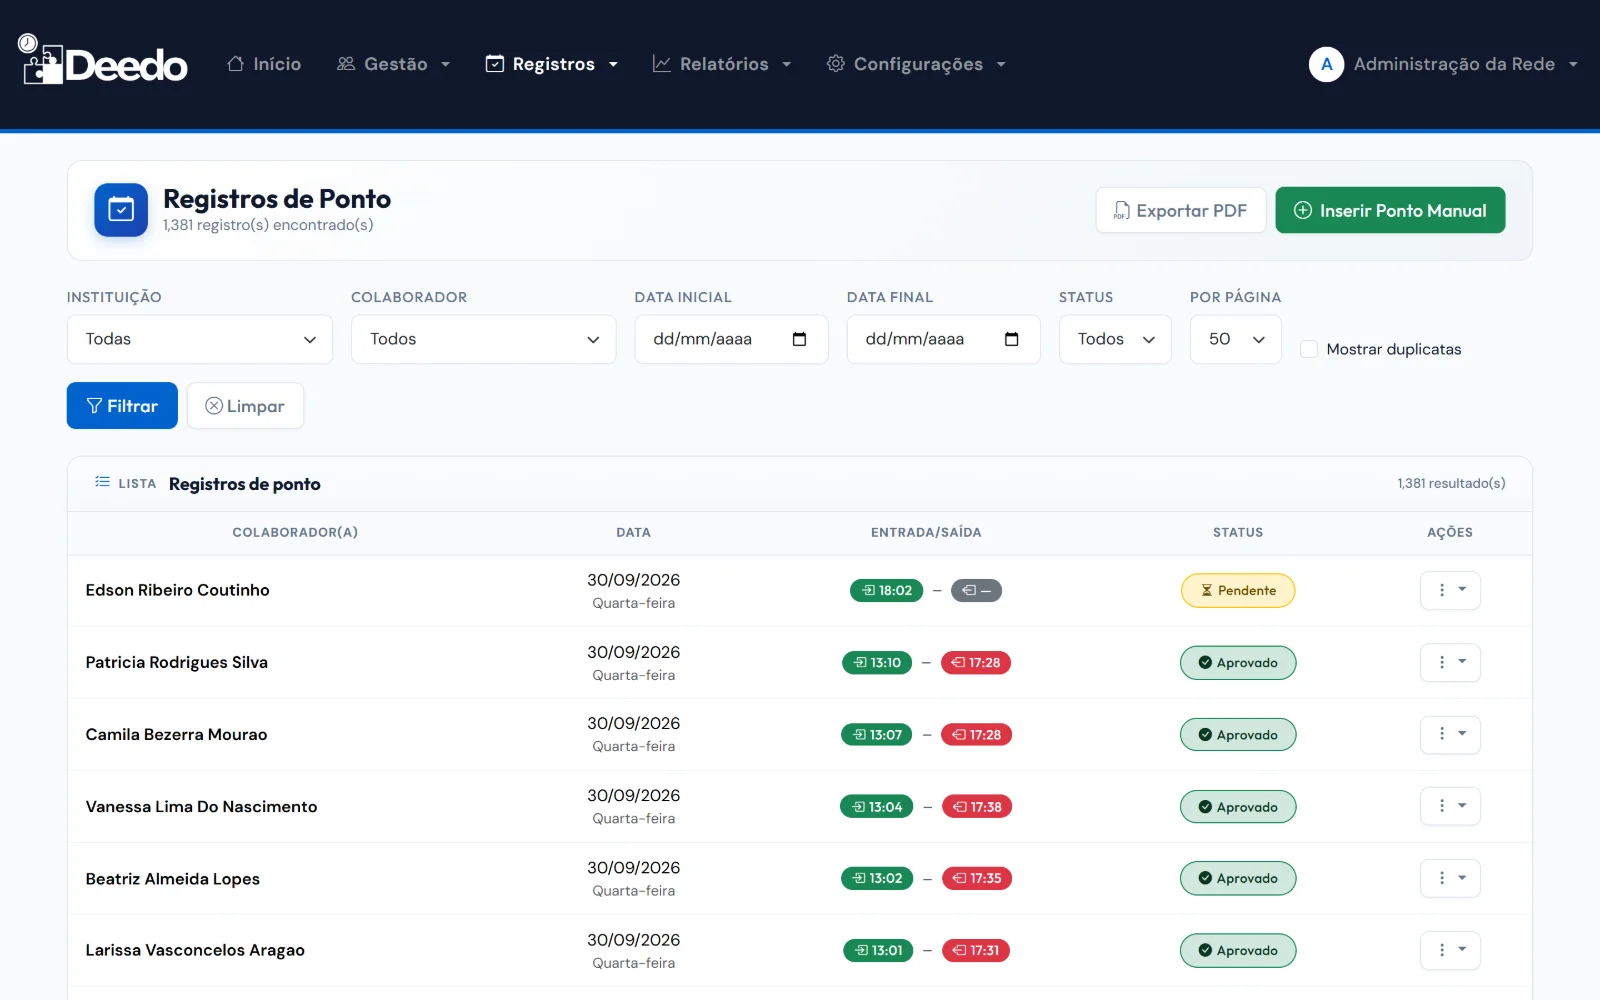This screenshot has height=1000, width=1600.
Task: Open actions menu for Camila Bezerra Mourao
Action: (x=1450, y=734)
